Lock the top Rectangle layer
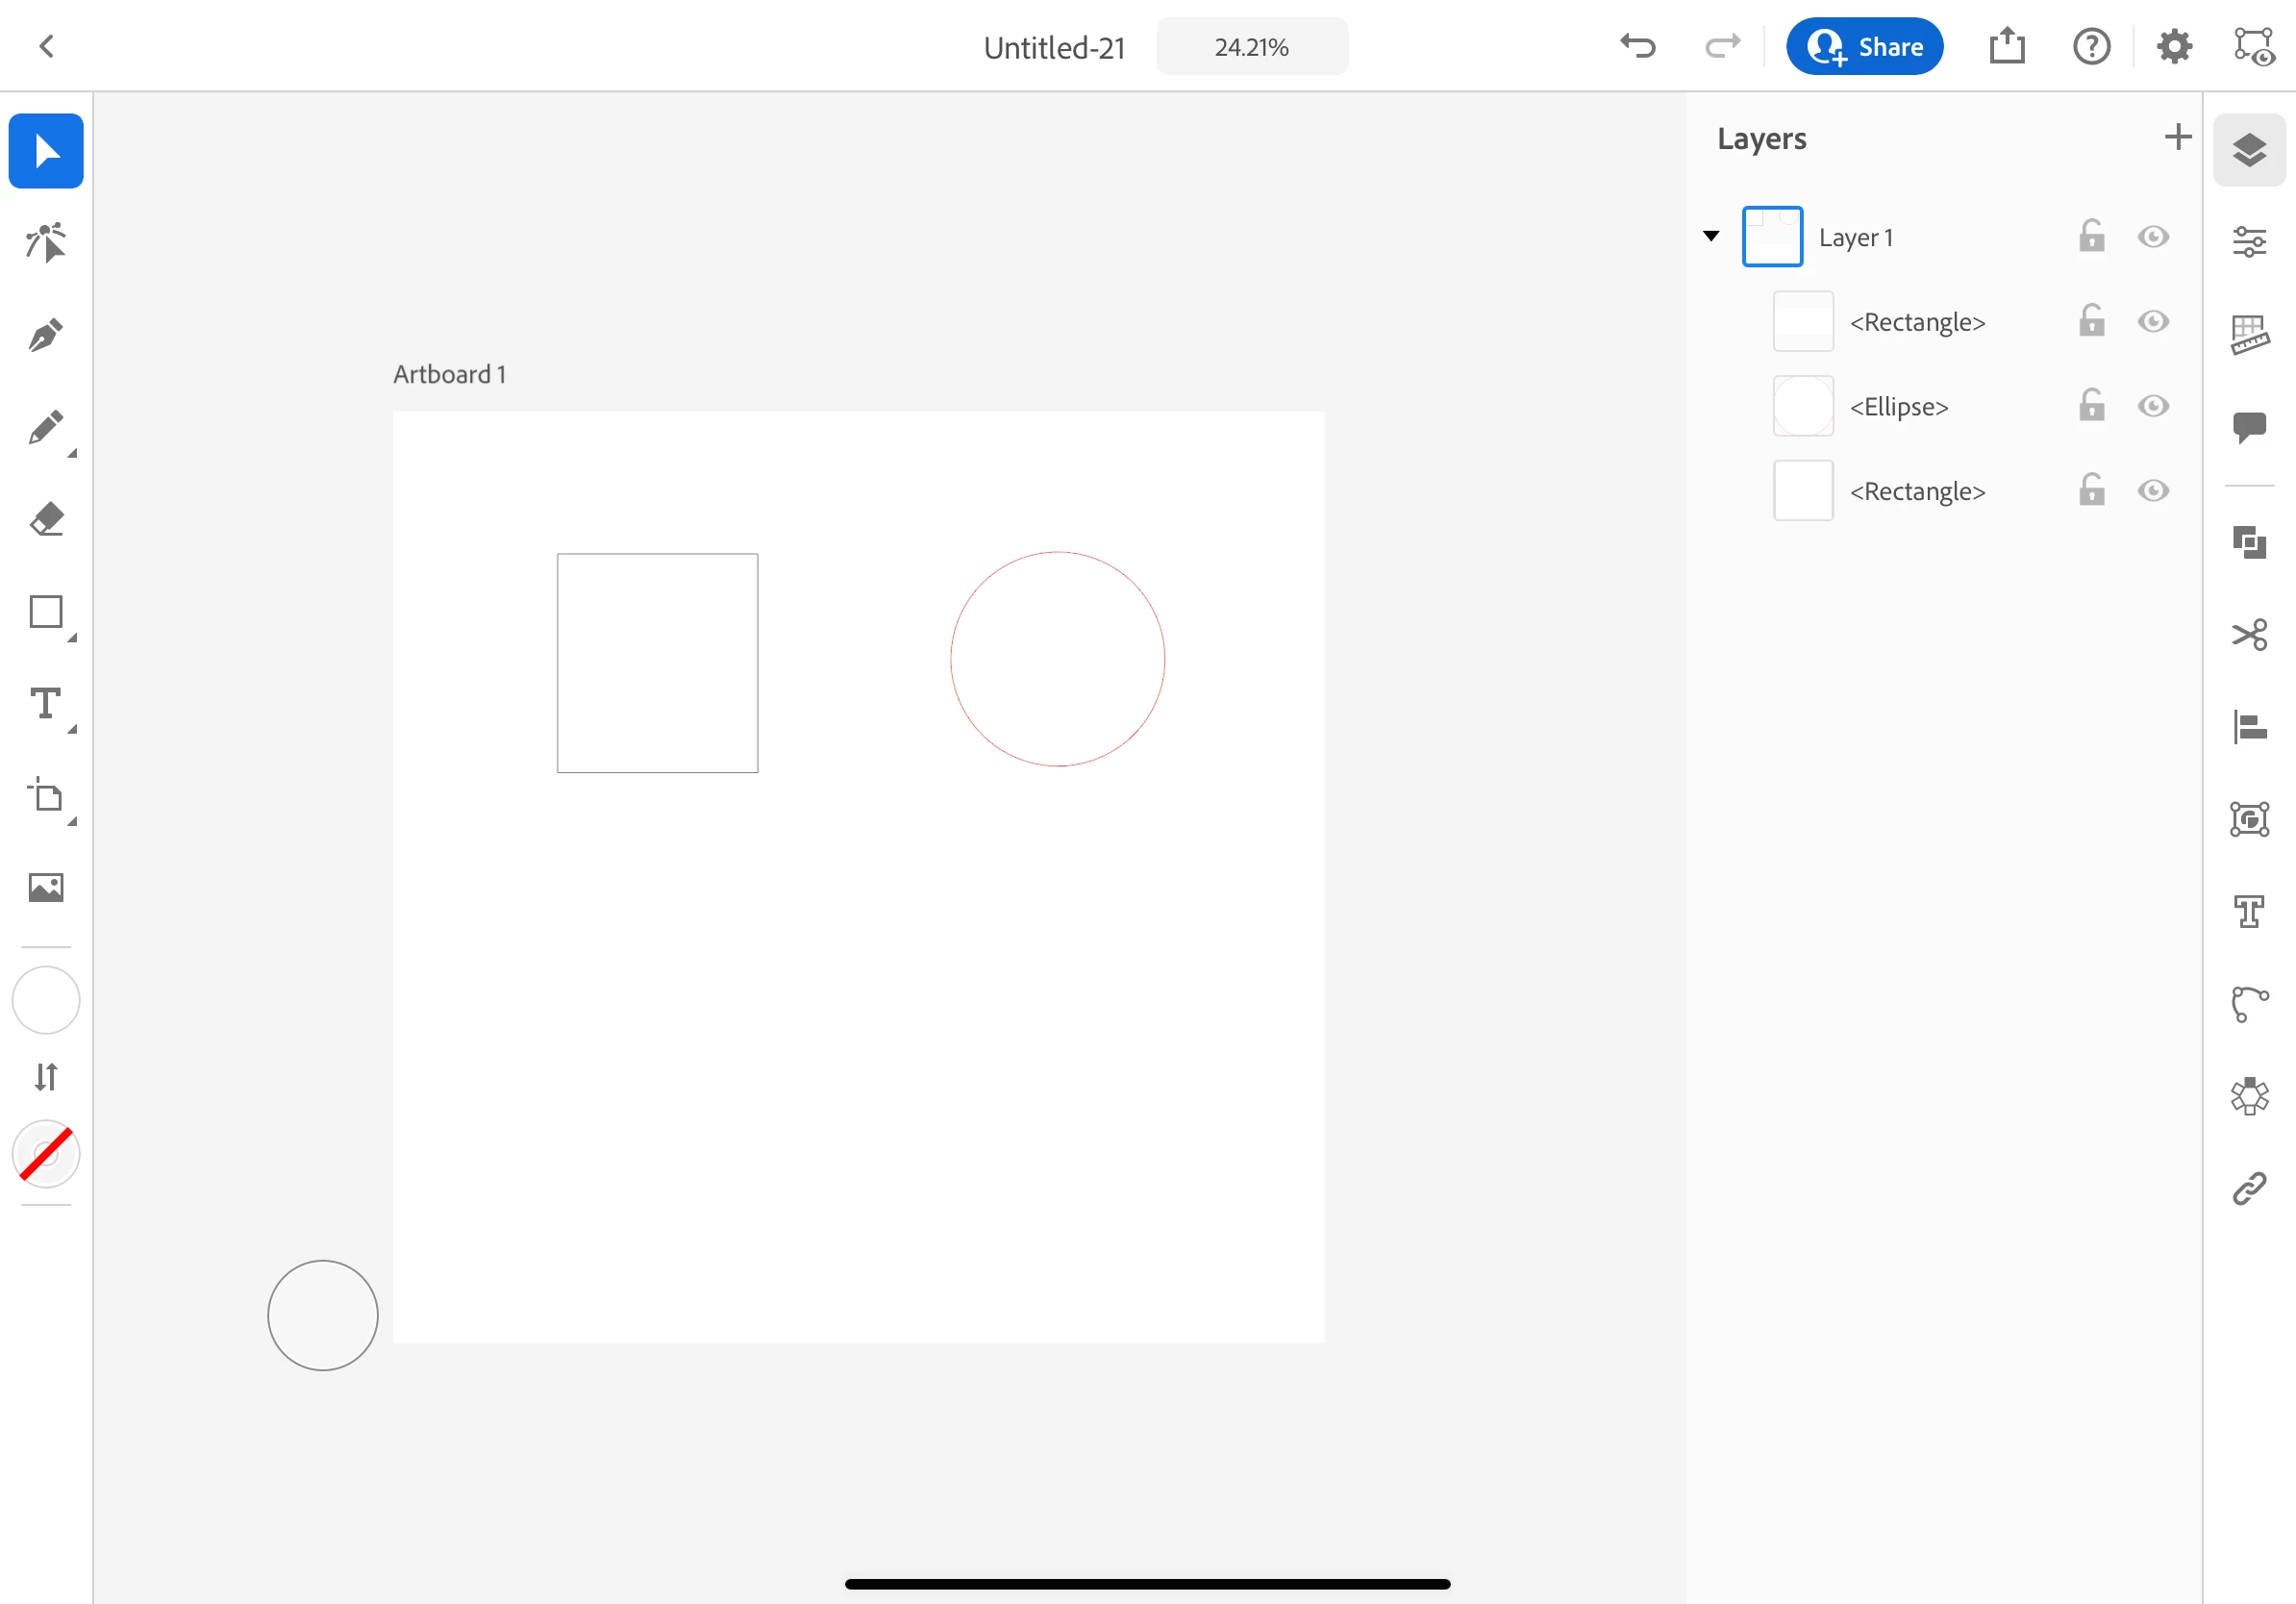The width and height of the screenshot is (2296, 1604). (2091, 321)
